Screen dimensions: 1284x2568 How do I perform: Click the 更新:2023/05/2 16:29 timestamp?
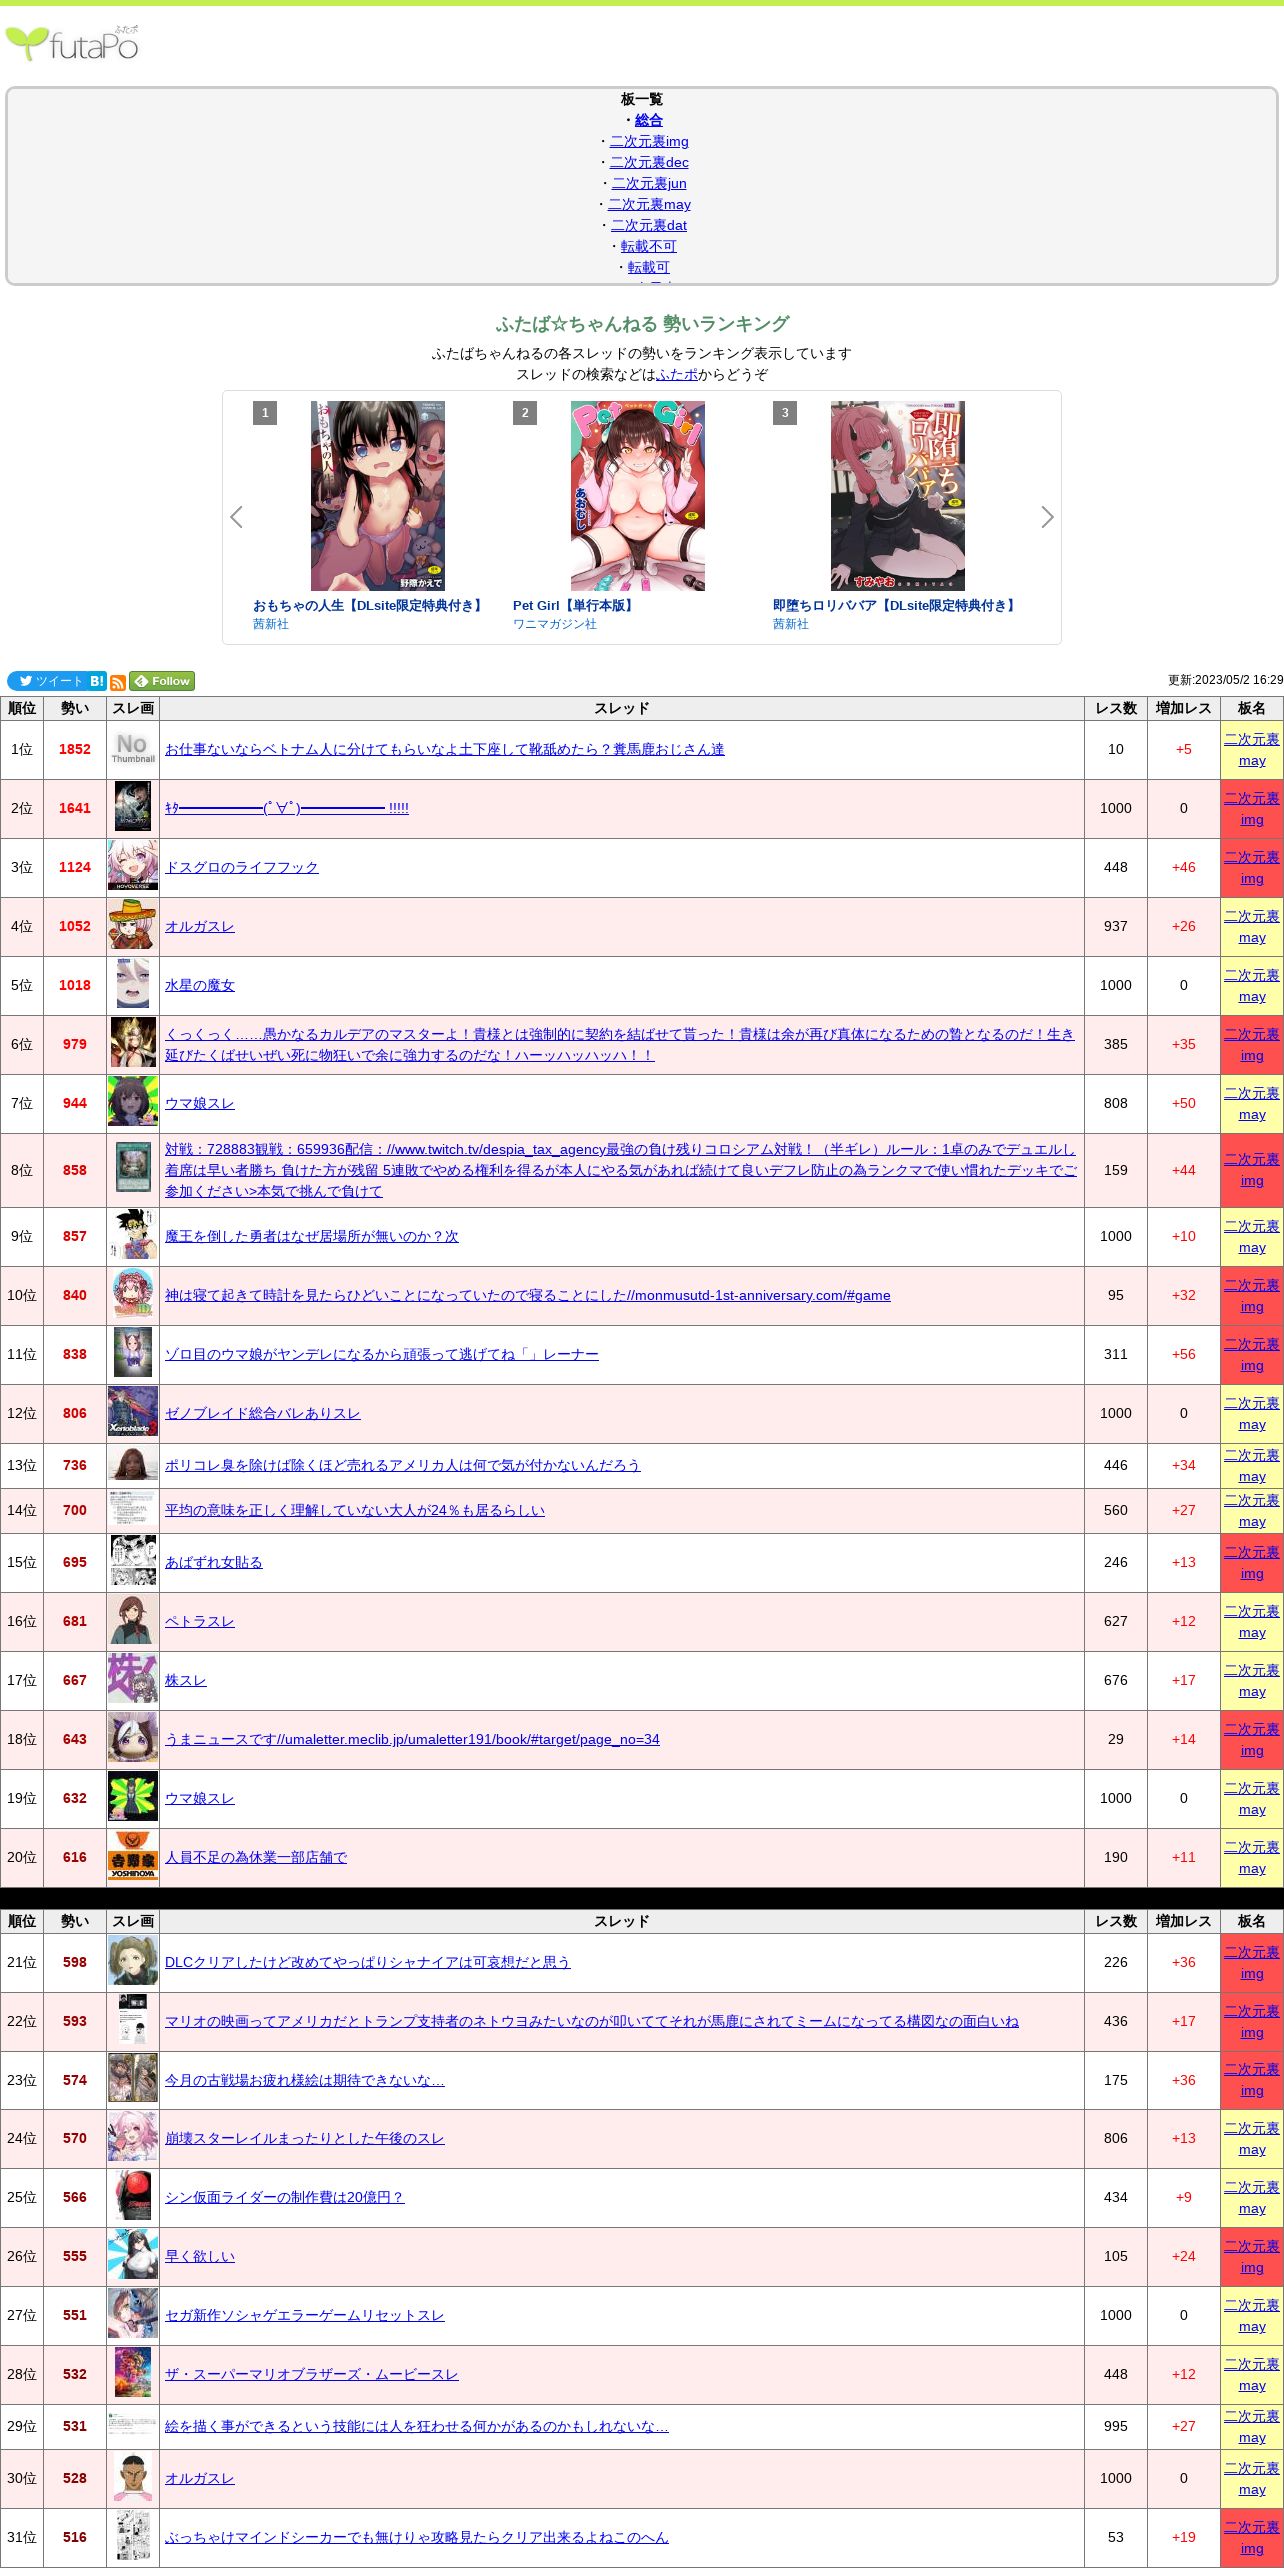point(1225,680)
